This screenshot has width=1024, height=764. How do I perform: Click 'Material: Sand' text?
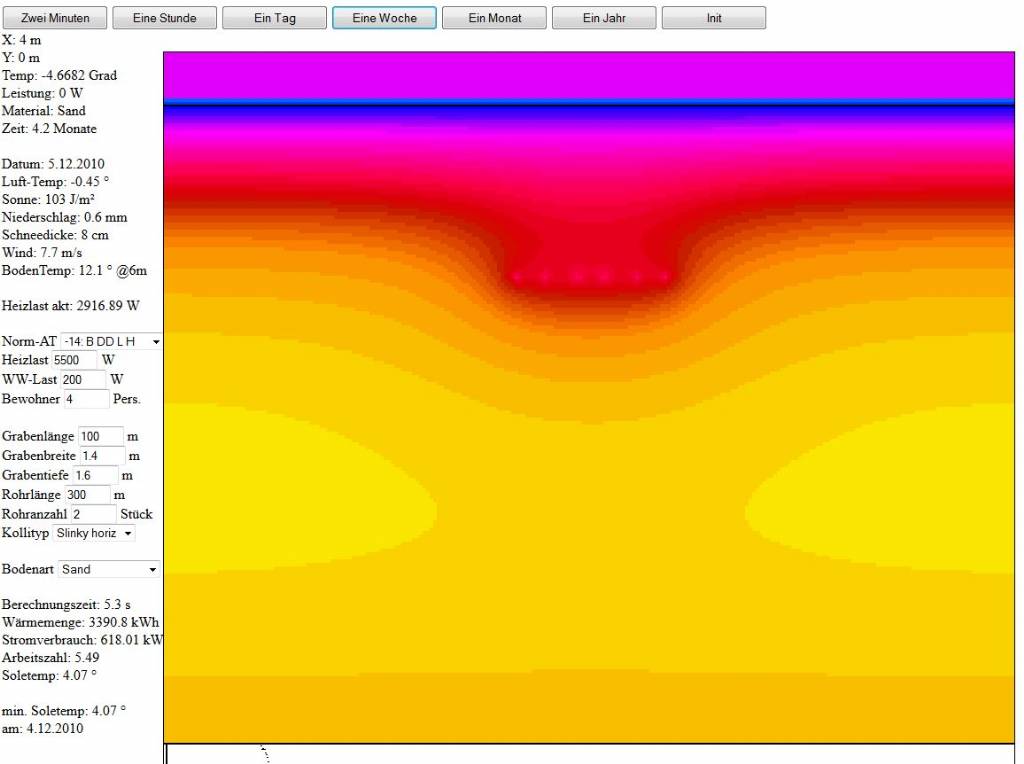coord(44,111)
